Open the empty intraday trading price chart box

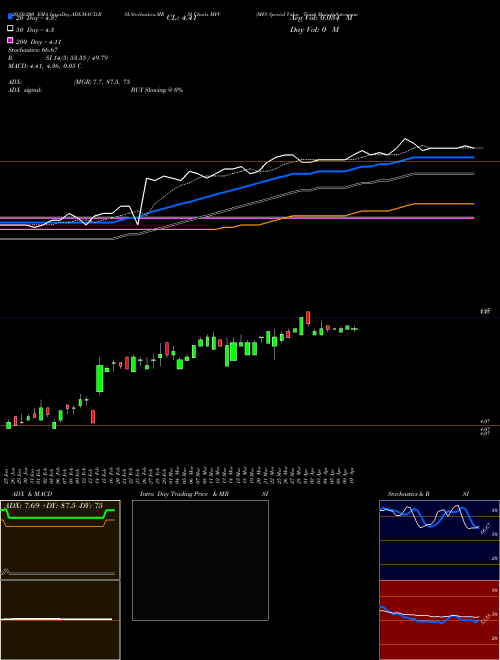pos(200,560)
